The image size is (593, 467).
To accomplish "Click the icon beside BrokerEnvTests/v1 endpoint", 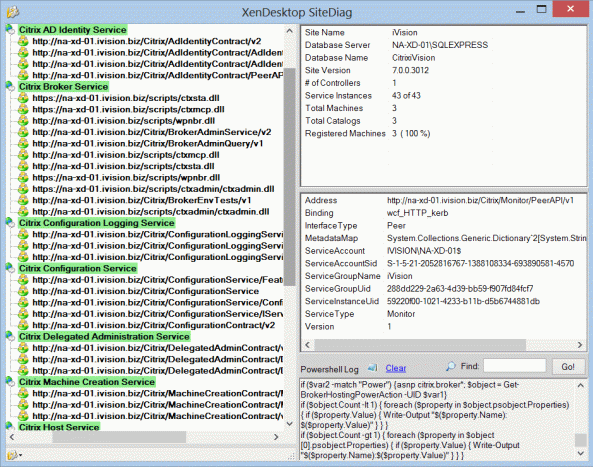I will 23,200.
